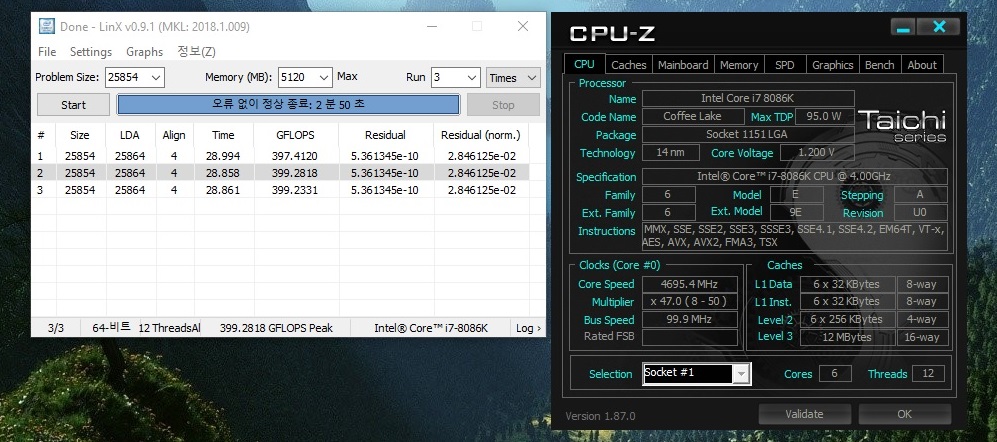Viewport: 997px width, 442px height.
Task: Click Intel Core i7-8086K in LinX status bar
Action: coord(430,328)
